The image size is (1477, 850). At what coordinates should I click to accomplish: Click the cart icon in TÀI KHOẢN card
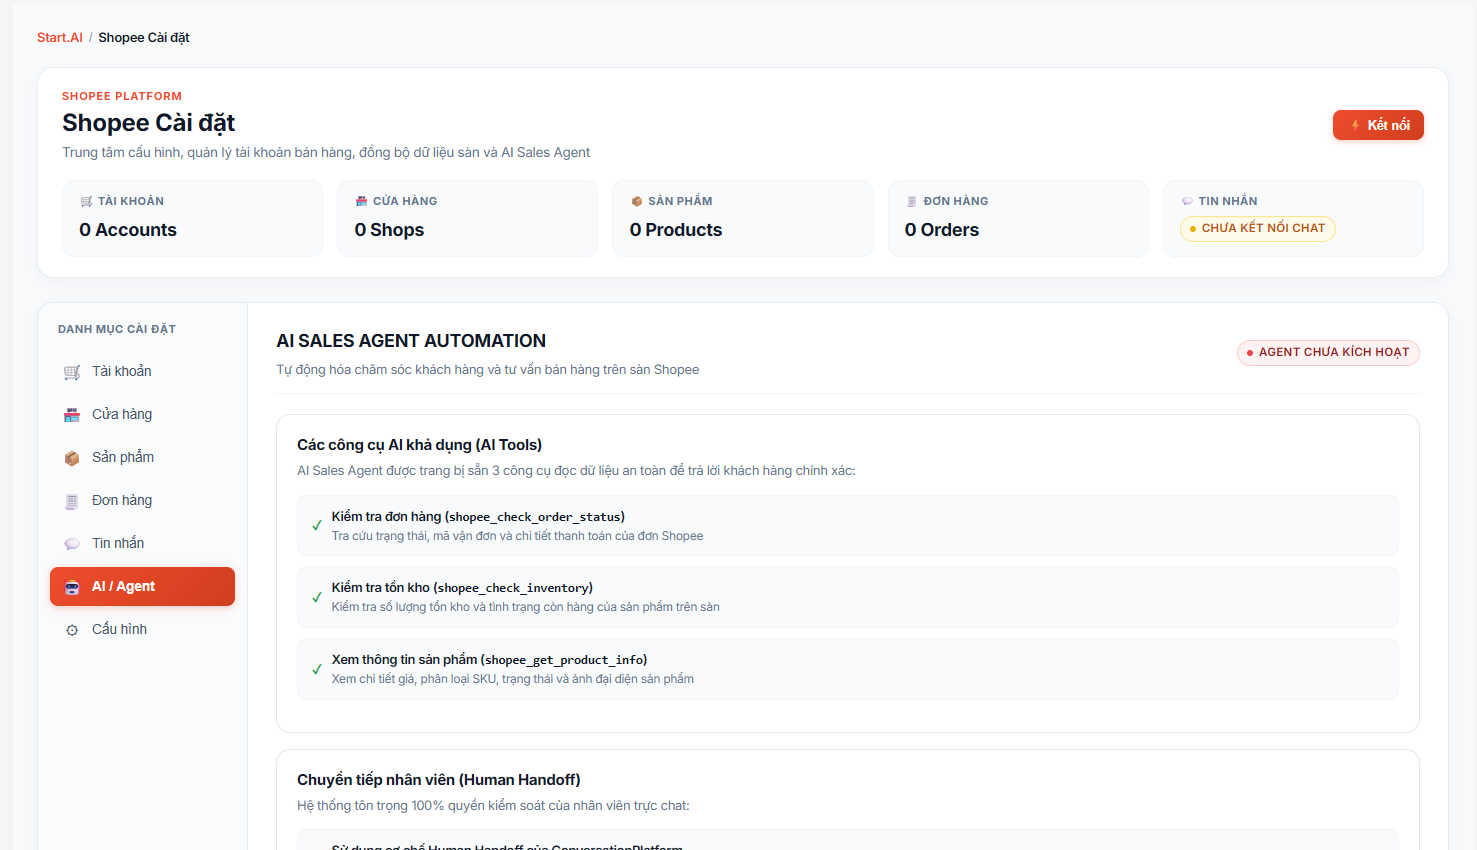tap(86, 201)
